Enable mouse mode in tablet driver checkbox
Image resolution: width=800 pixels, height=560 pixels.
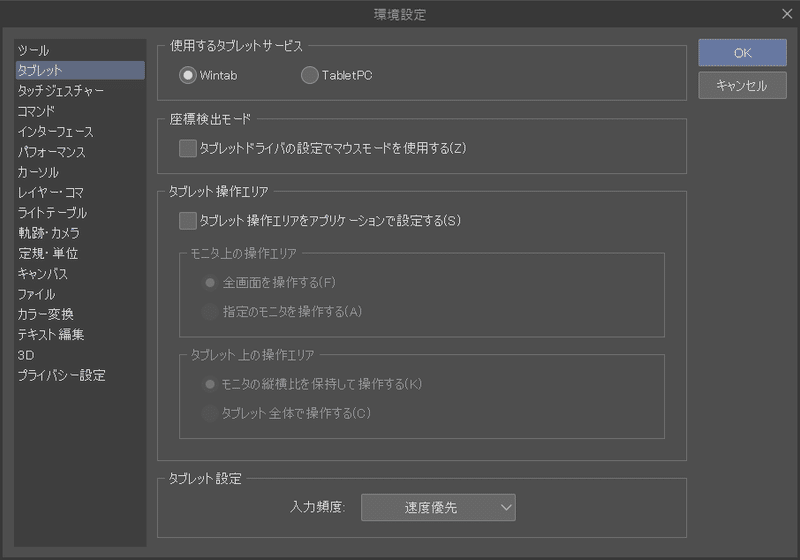(188, 148)
